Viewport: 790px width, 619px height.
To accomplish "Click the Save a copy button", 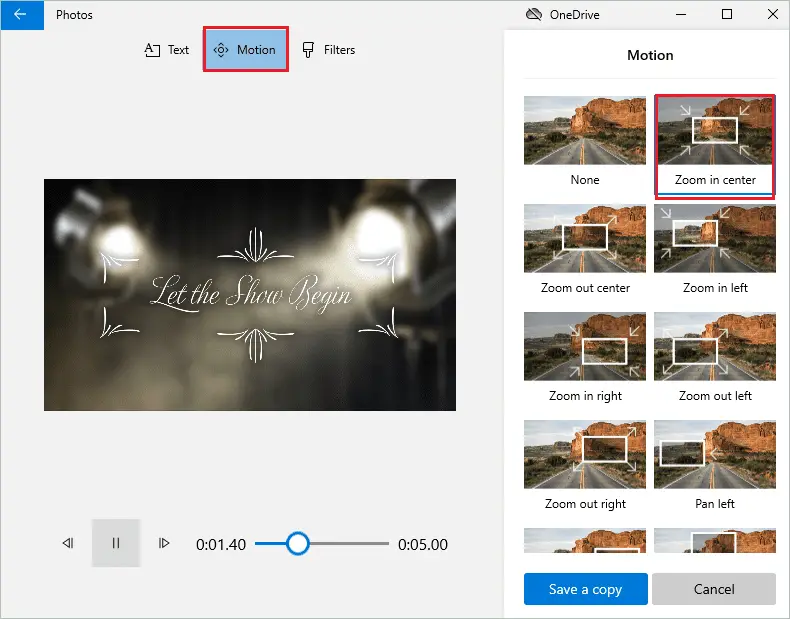I will [x=585, y=589].
